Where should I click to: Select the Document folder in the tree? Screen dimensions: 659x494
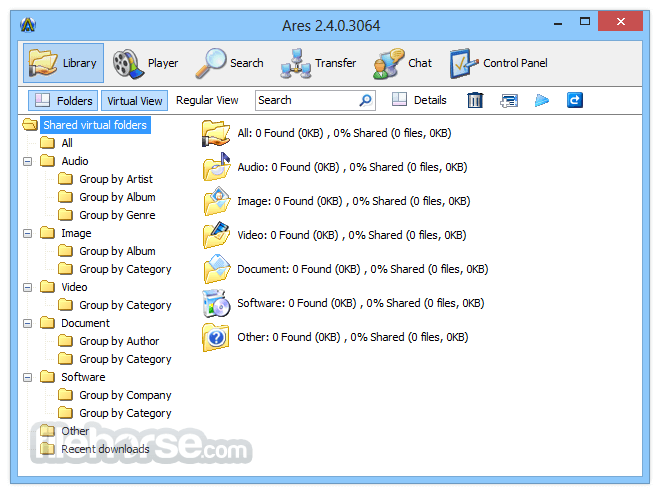(x=85, y=323)
